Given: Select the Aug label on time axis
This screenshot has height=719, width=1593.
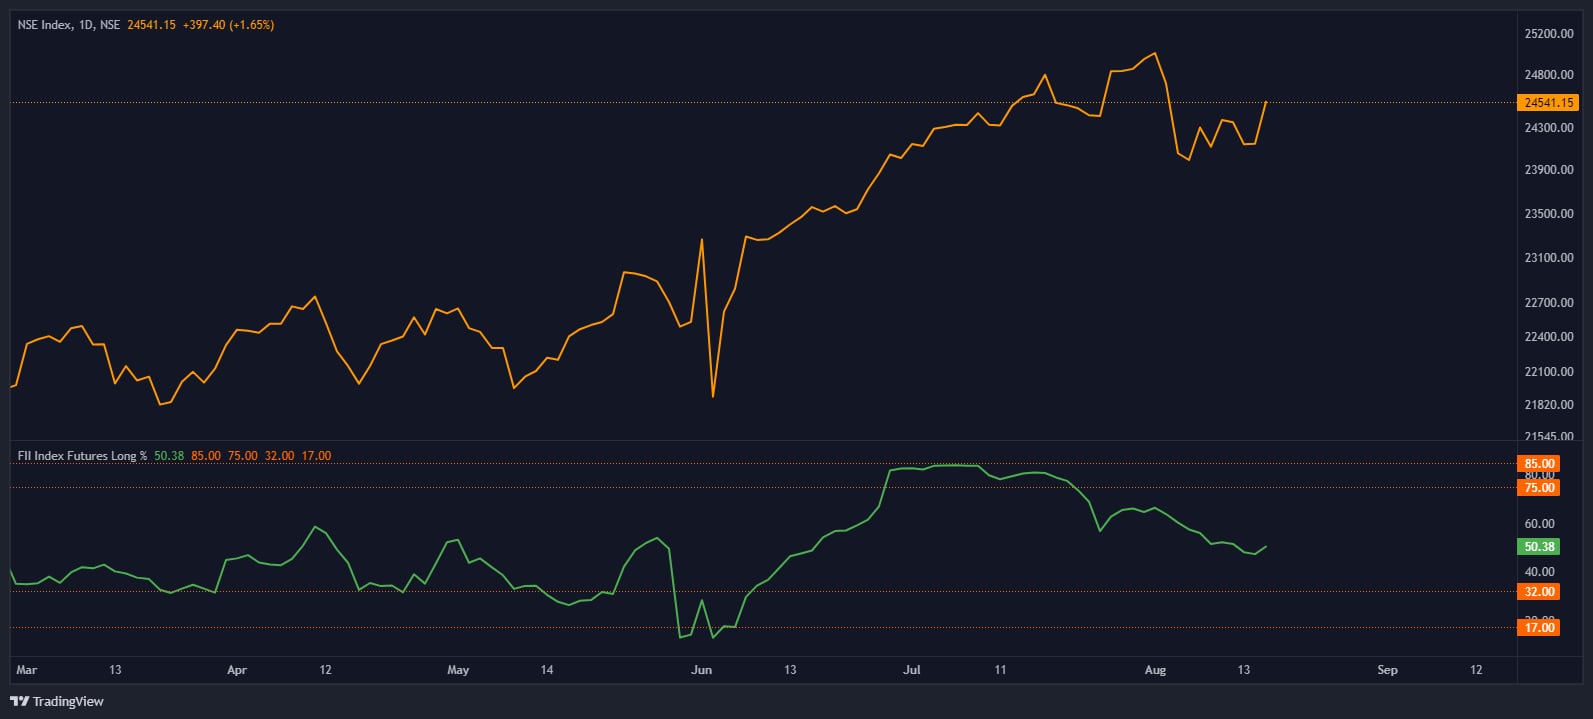Looking at the screenshot, I should coord(1155,670).
